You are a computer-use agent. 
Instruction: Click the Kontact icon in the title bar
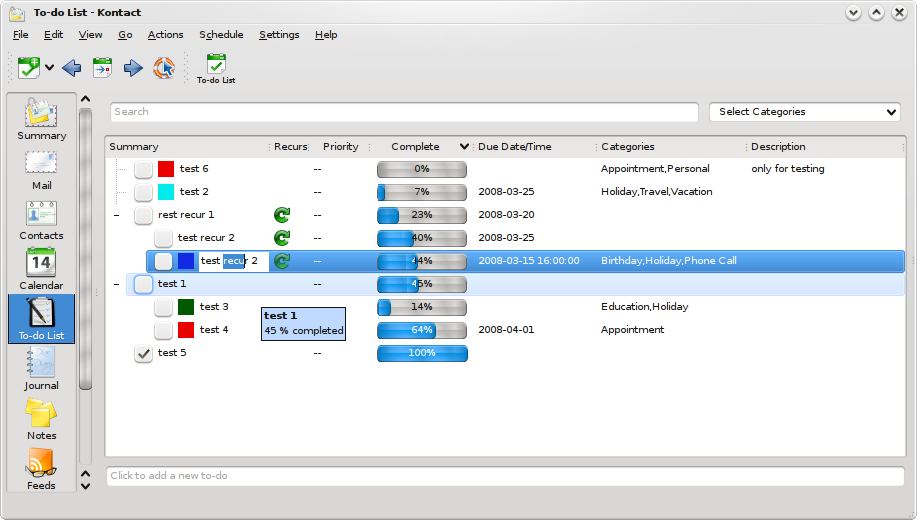click(x=17, y=13)
